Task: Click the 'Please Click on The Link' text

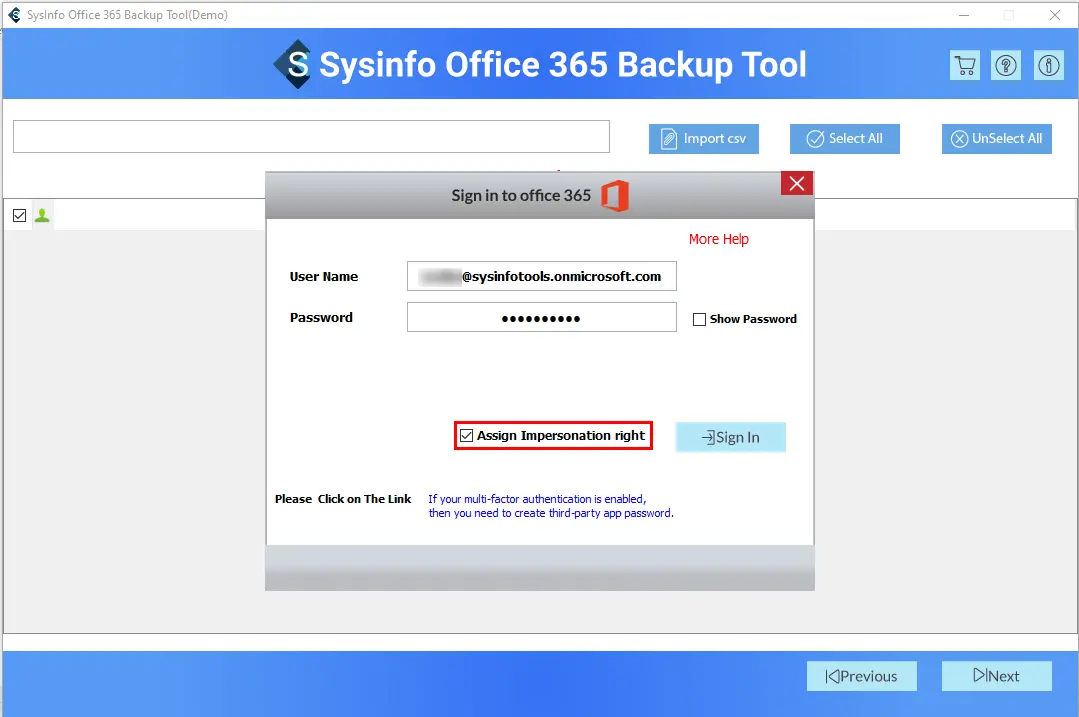Action: pos(343,499)
